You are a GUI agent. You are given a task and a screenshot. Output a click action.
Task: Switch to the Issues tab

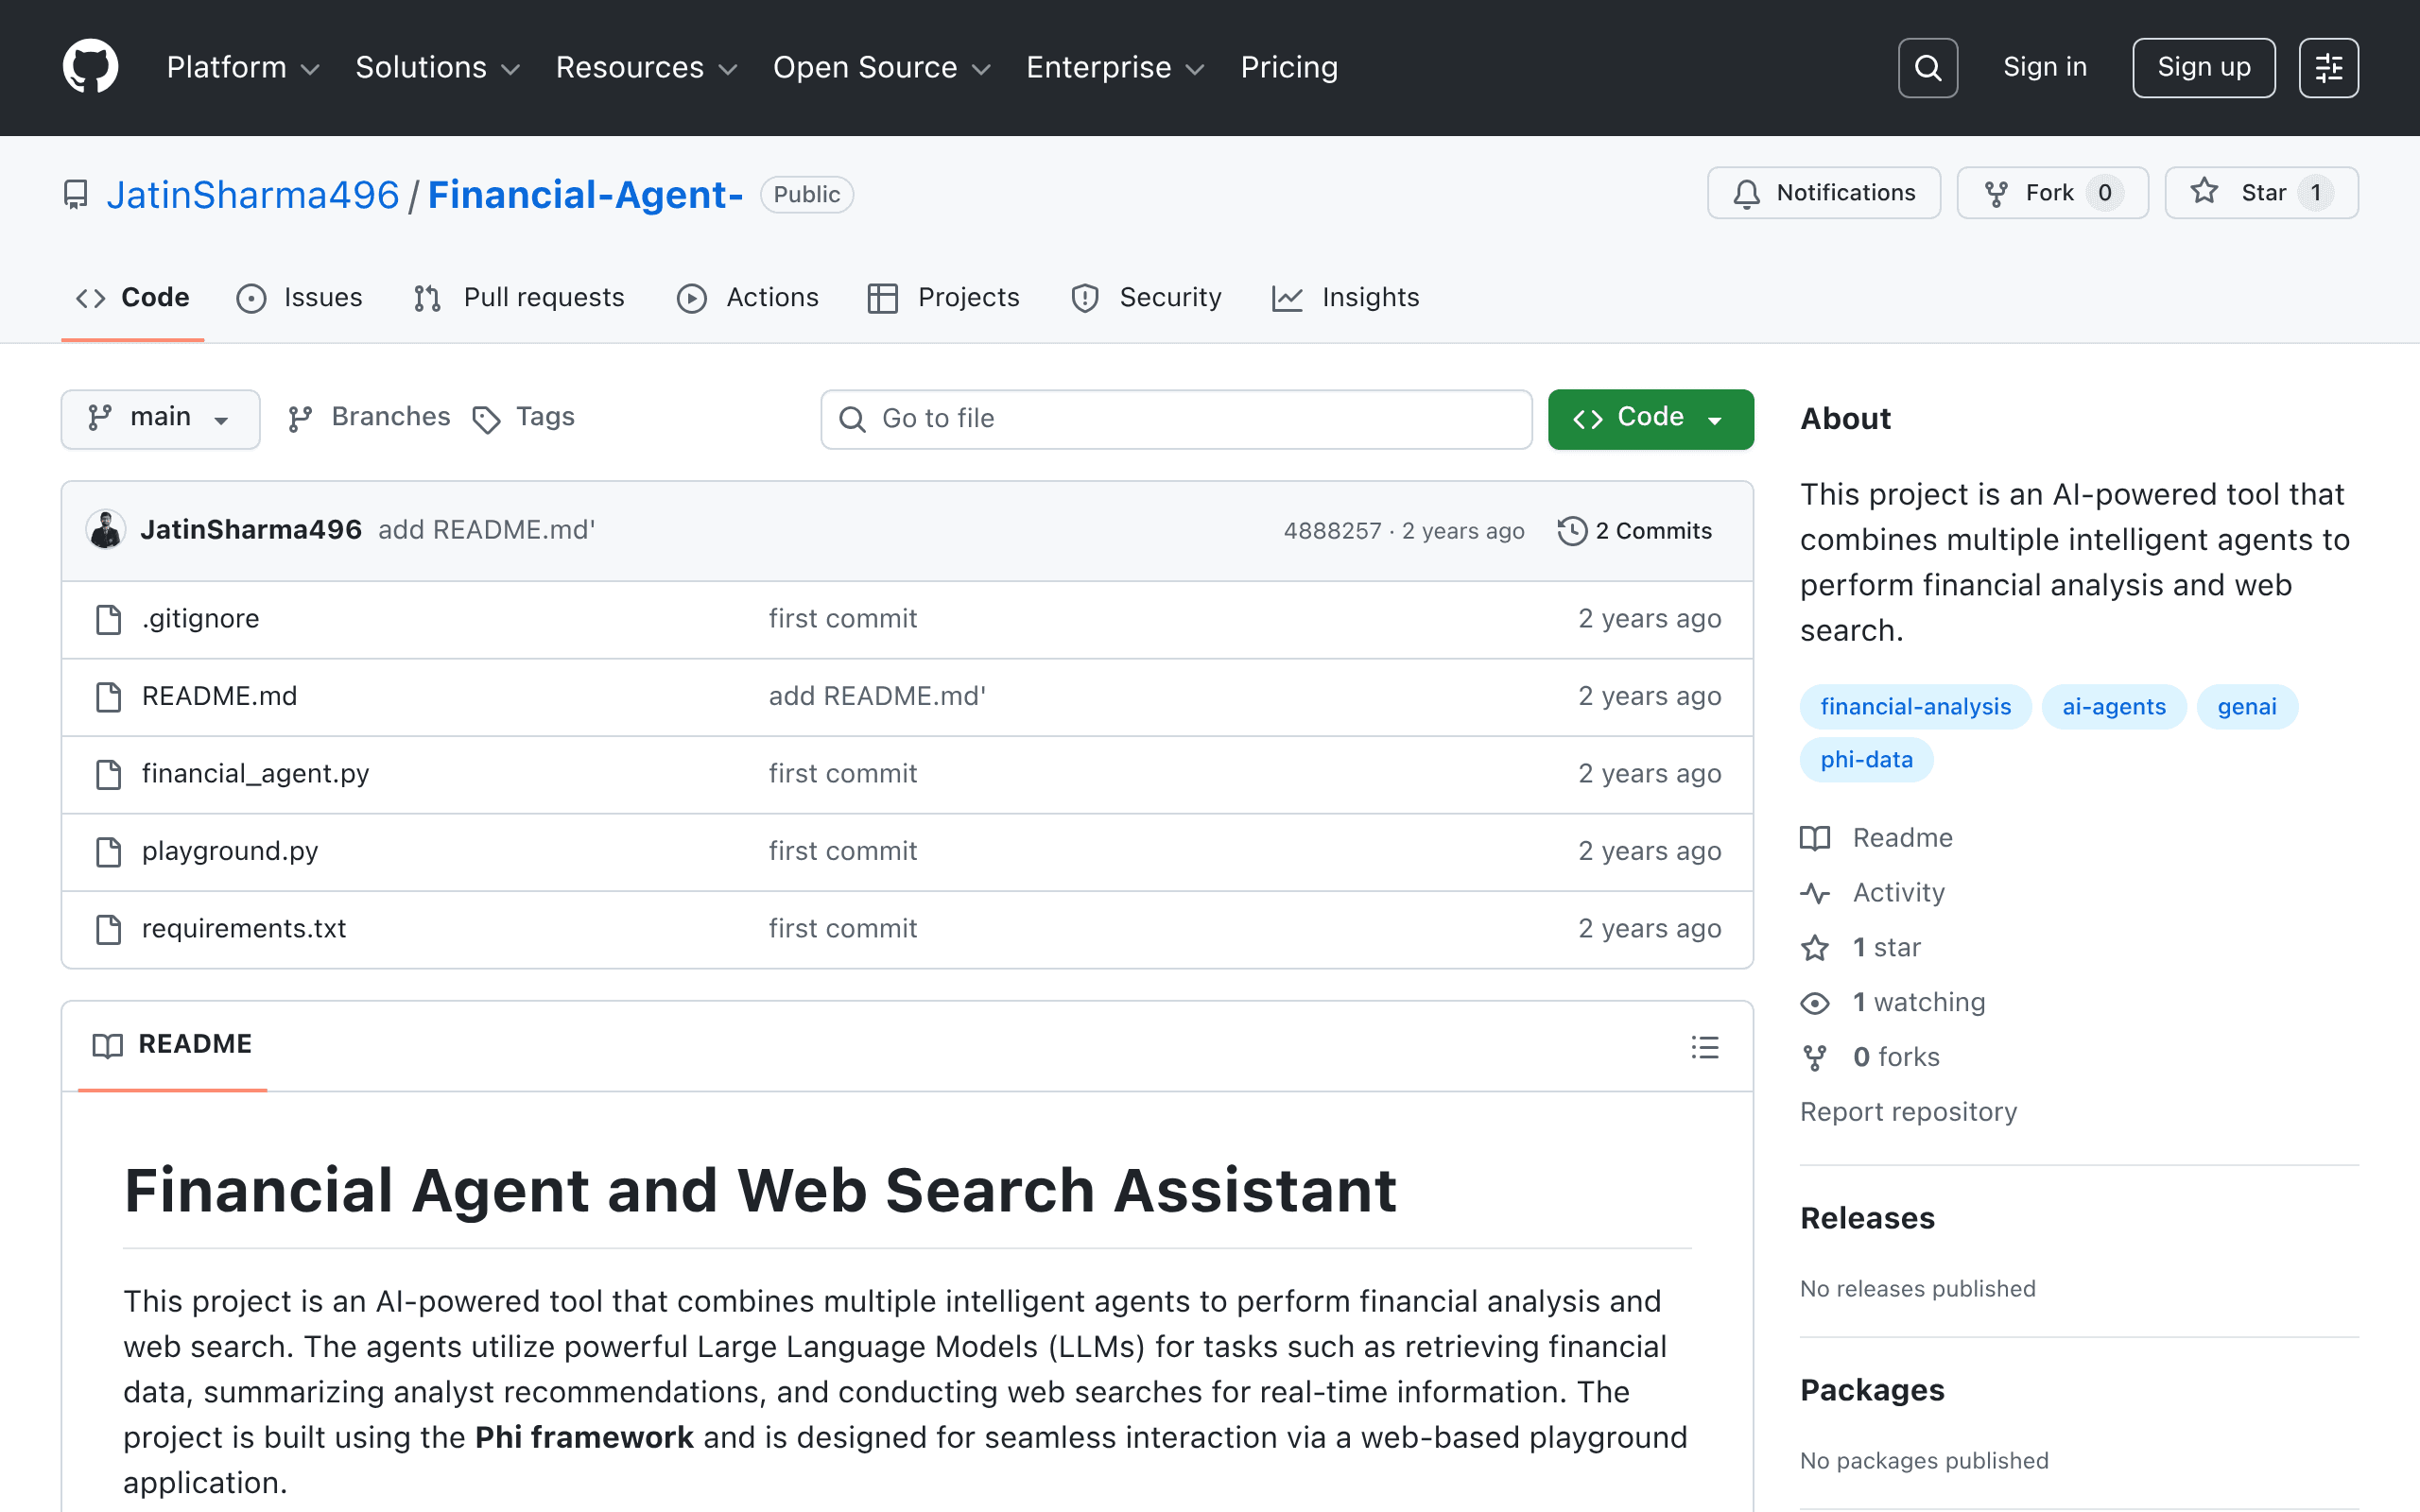click(300, 298)
